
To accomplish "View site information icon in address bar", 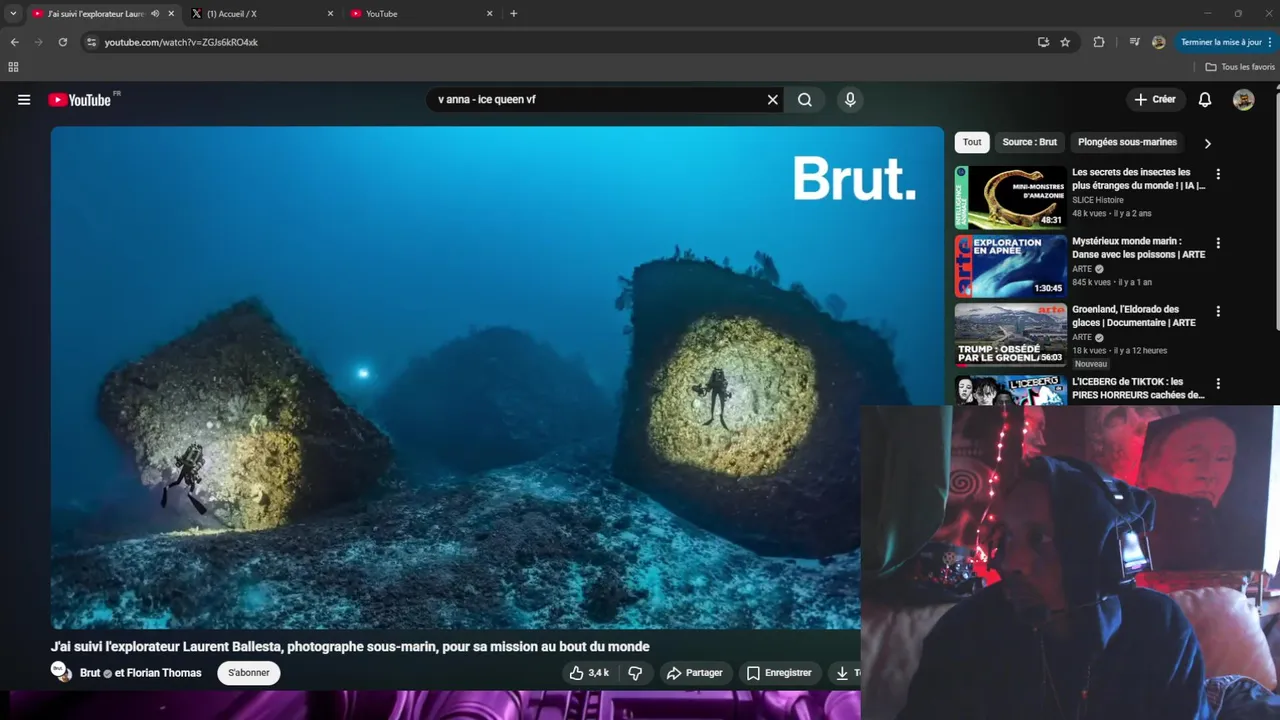I will [x=91, y=42].
